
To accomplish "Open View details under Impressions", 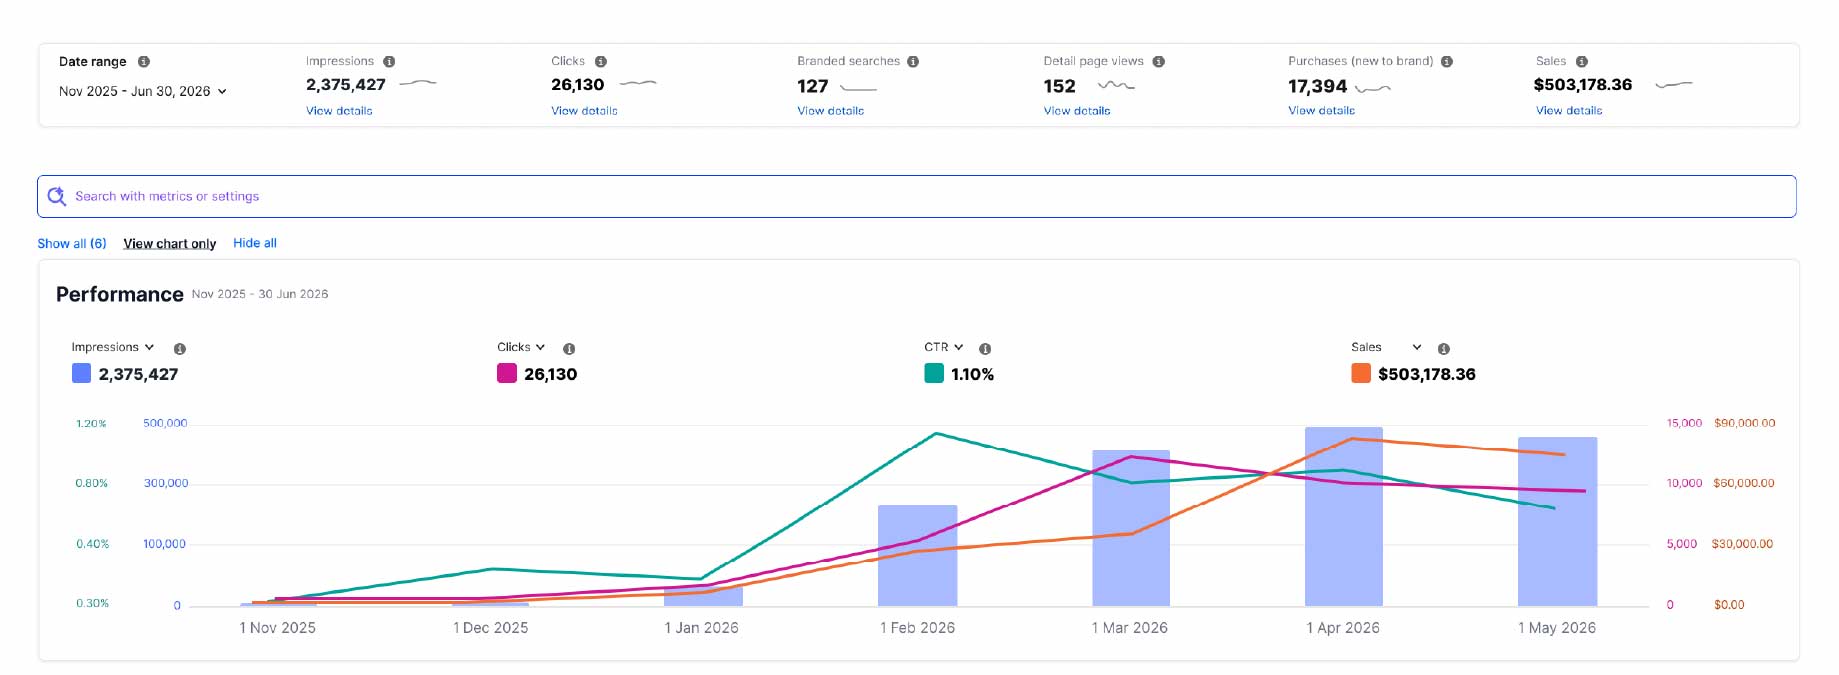I will pos(339,111).
